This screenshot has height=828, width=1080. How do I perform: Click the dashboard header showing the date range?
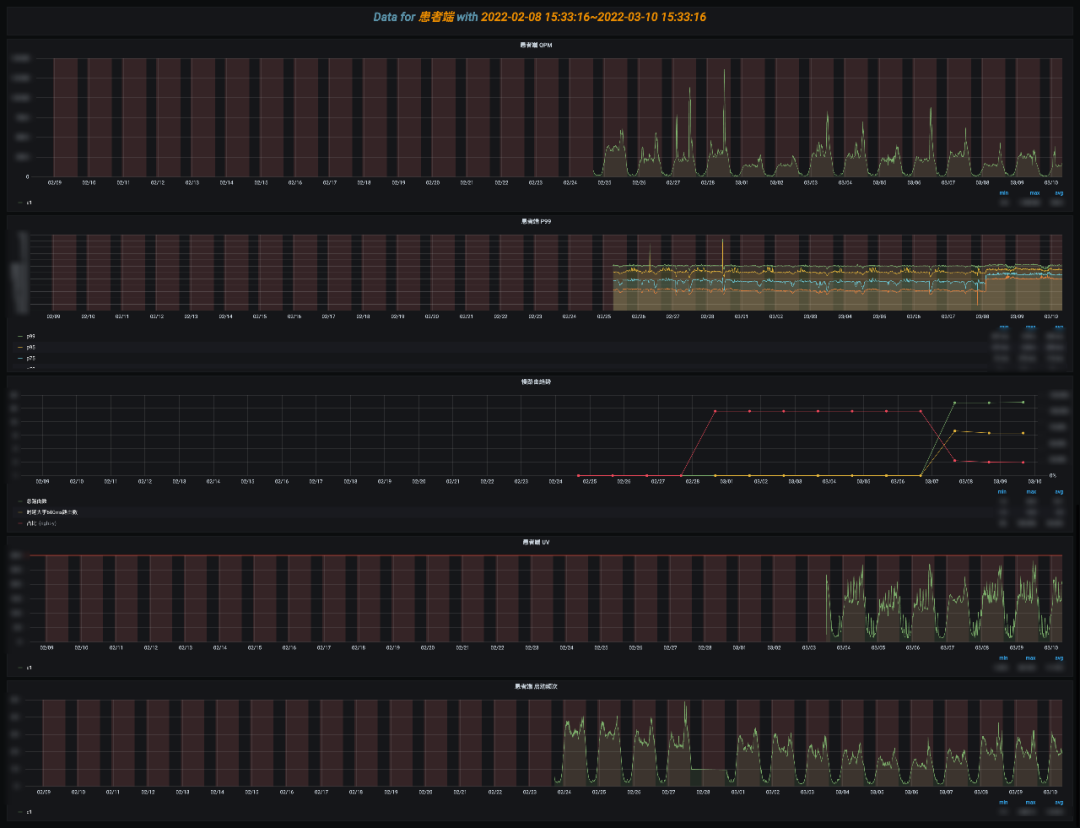pos(540,17)
